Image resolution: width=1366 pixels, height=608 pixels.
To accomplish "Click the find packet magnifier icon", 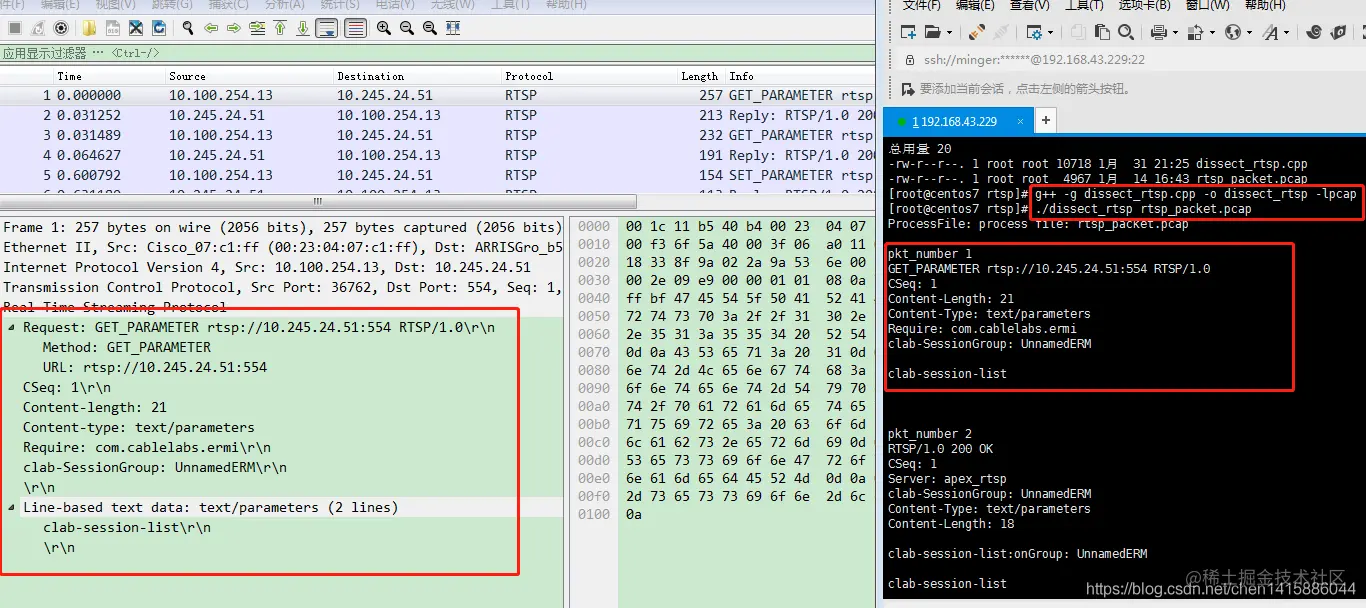I will 188,28.
